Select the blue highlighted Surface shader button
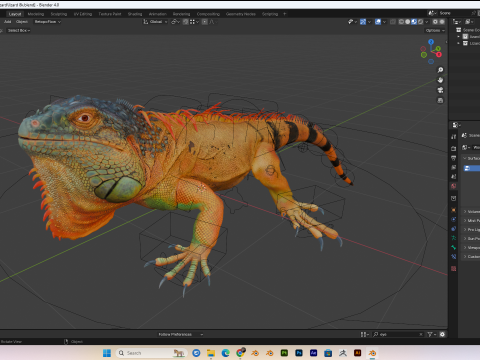The width and height of the screenshot is (480, 360). (x=471, y=168)
